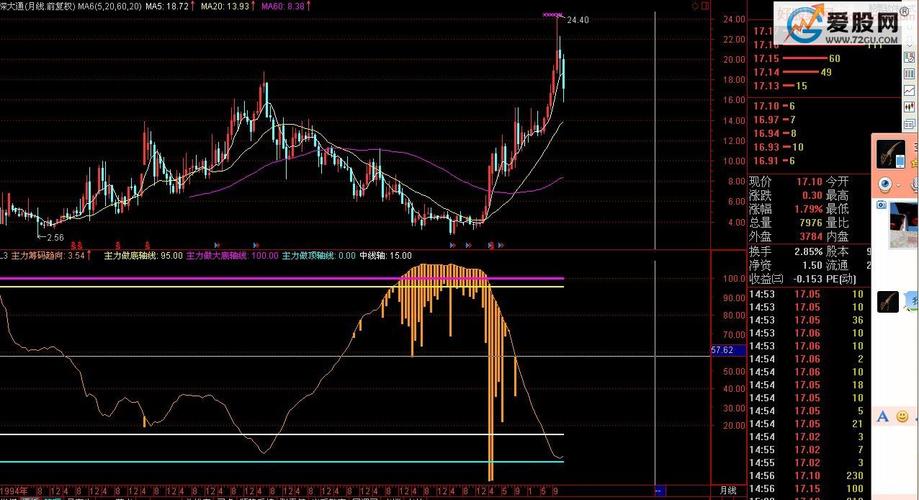Click the blue marker on the time axis
The image size is (919, 500).
tap(659, 491)
